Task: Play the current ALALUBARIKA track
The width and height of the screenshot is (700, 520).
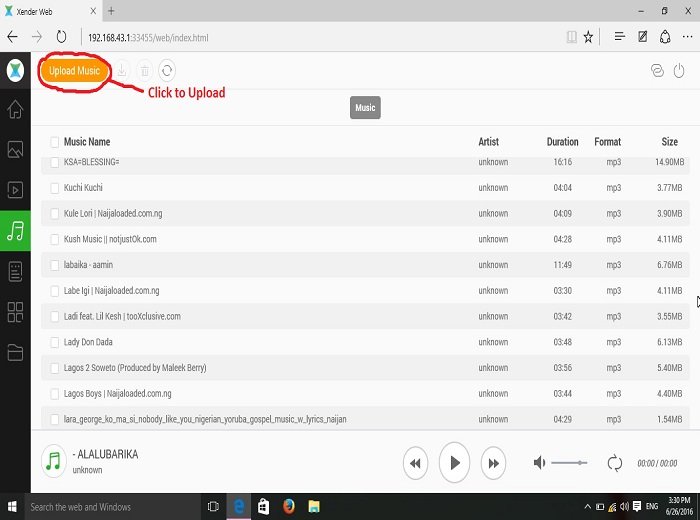Action: pos(454,463)
